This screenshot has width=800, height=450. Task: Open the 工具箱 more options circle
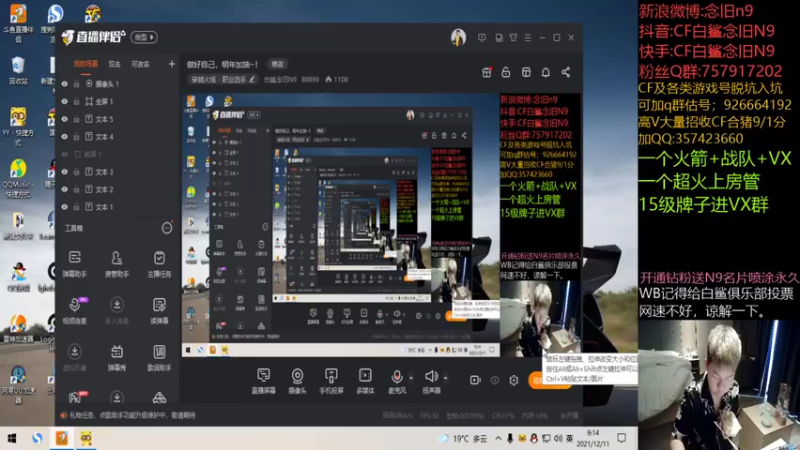pyautogui.click(x=167, y=228)
